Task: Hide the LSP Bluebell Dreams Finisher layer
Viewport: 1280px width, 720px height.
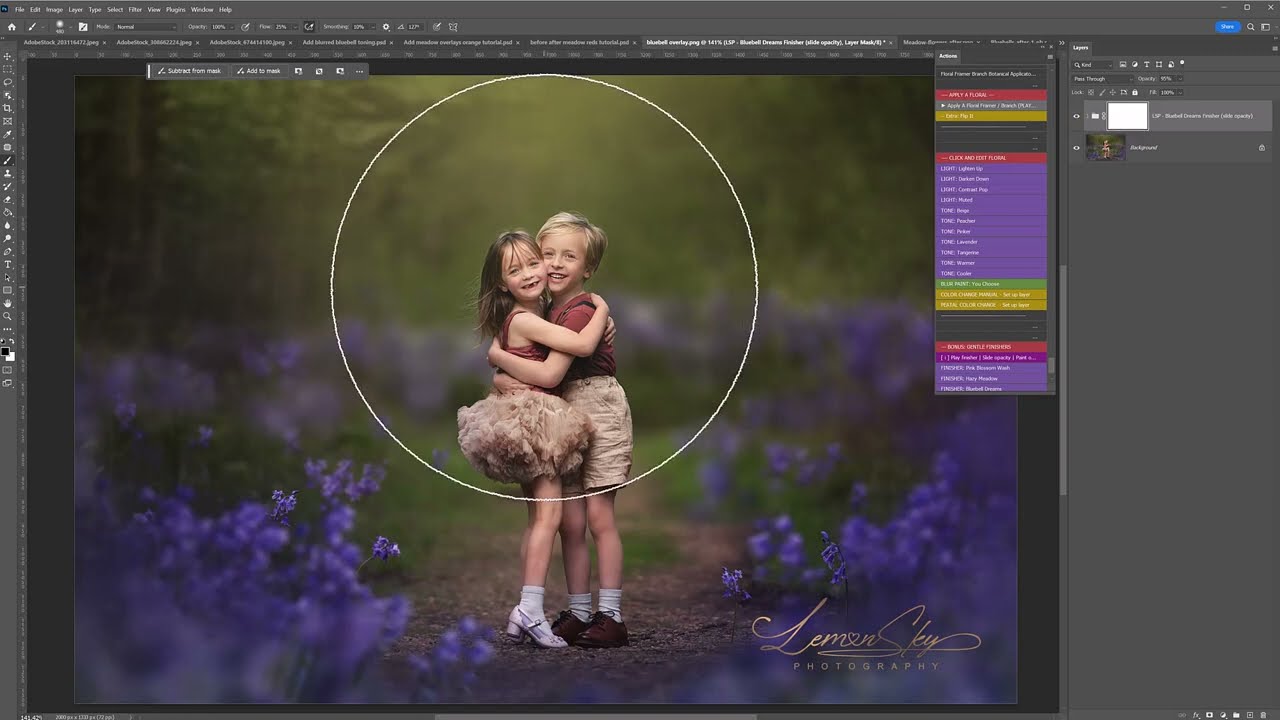Action: (x=1076, y=116)
